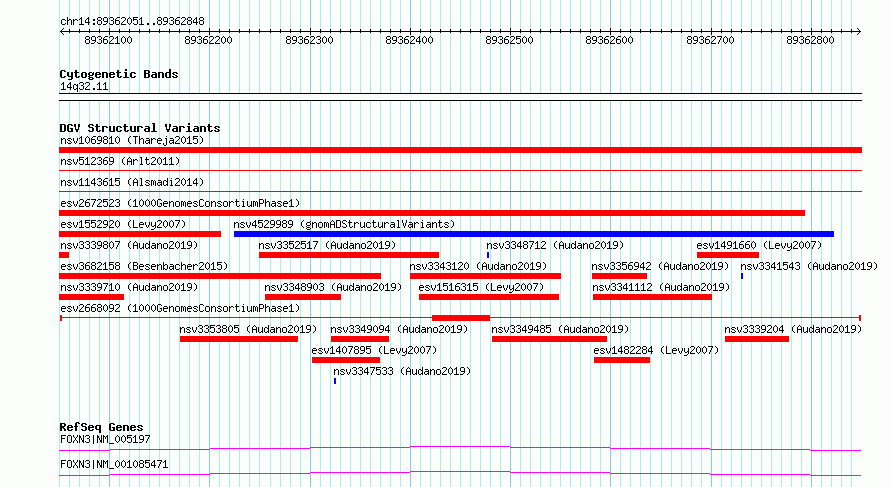
Task: Click nsv3341543 (Audano2019) label
Action: tap(809, 266)
